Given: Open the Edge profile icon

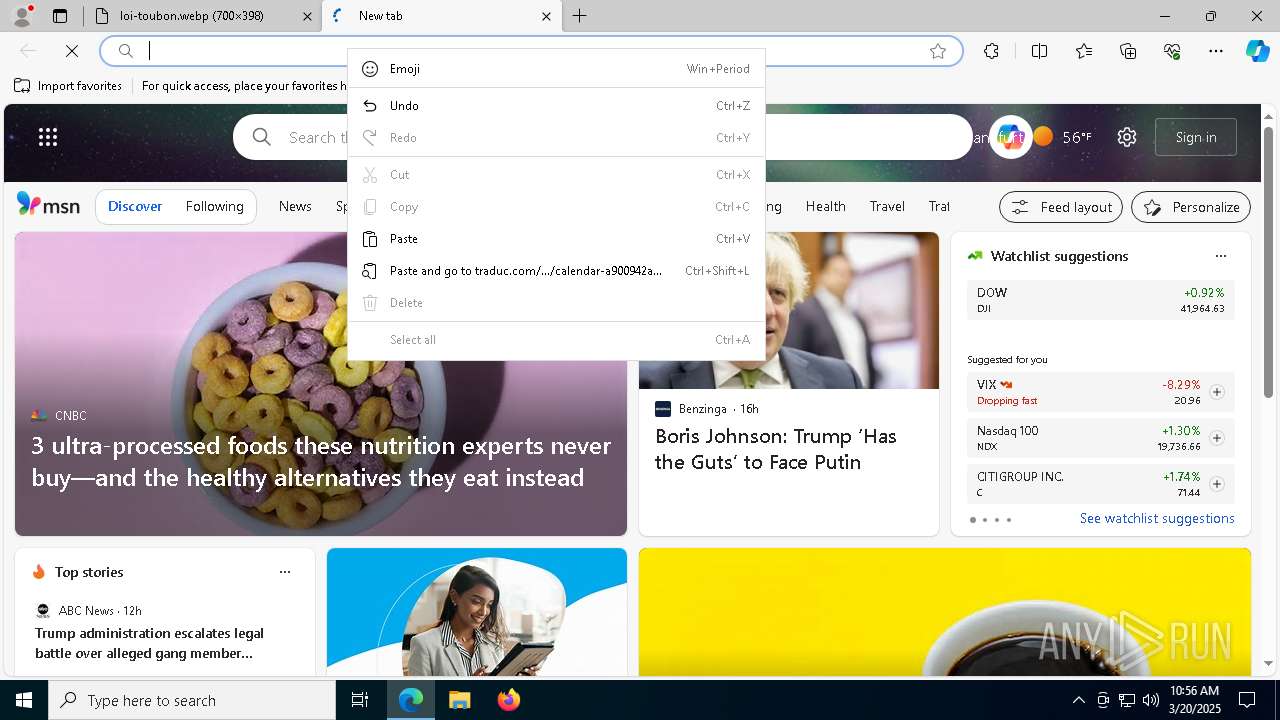Looking at the screenshot, I should tap(21, 16).
